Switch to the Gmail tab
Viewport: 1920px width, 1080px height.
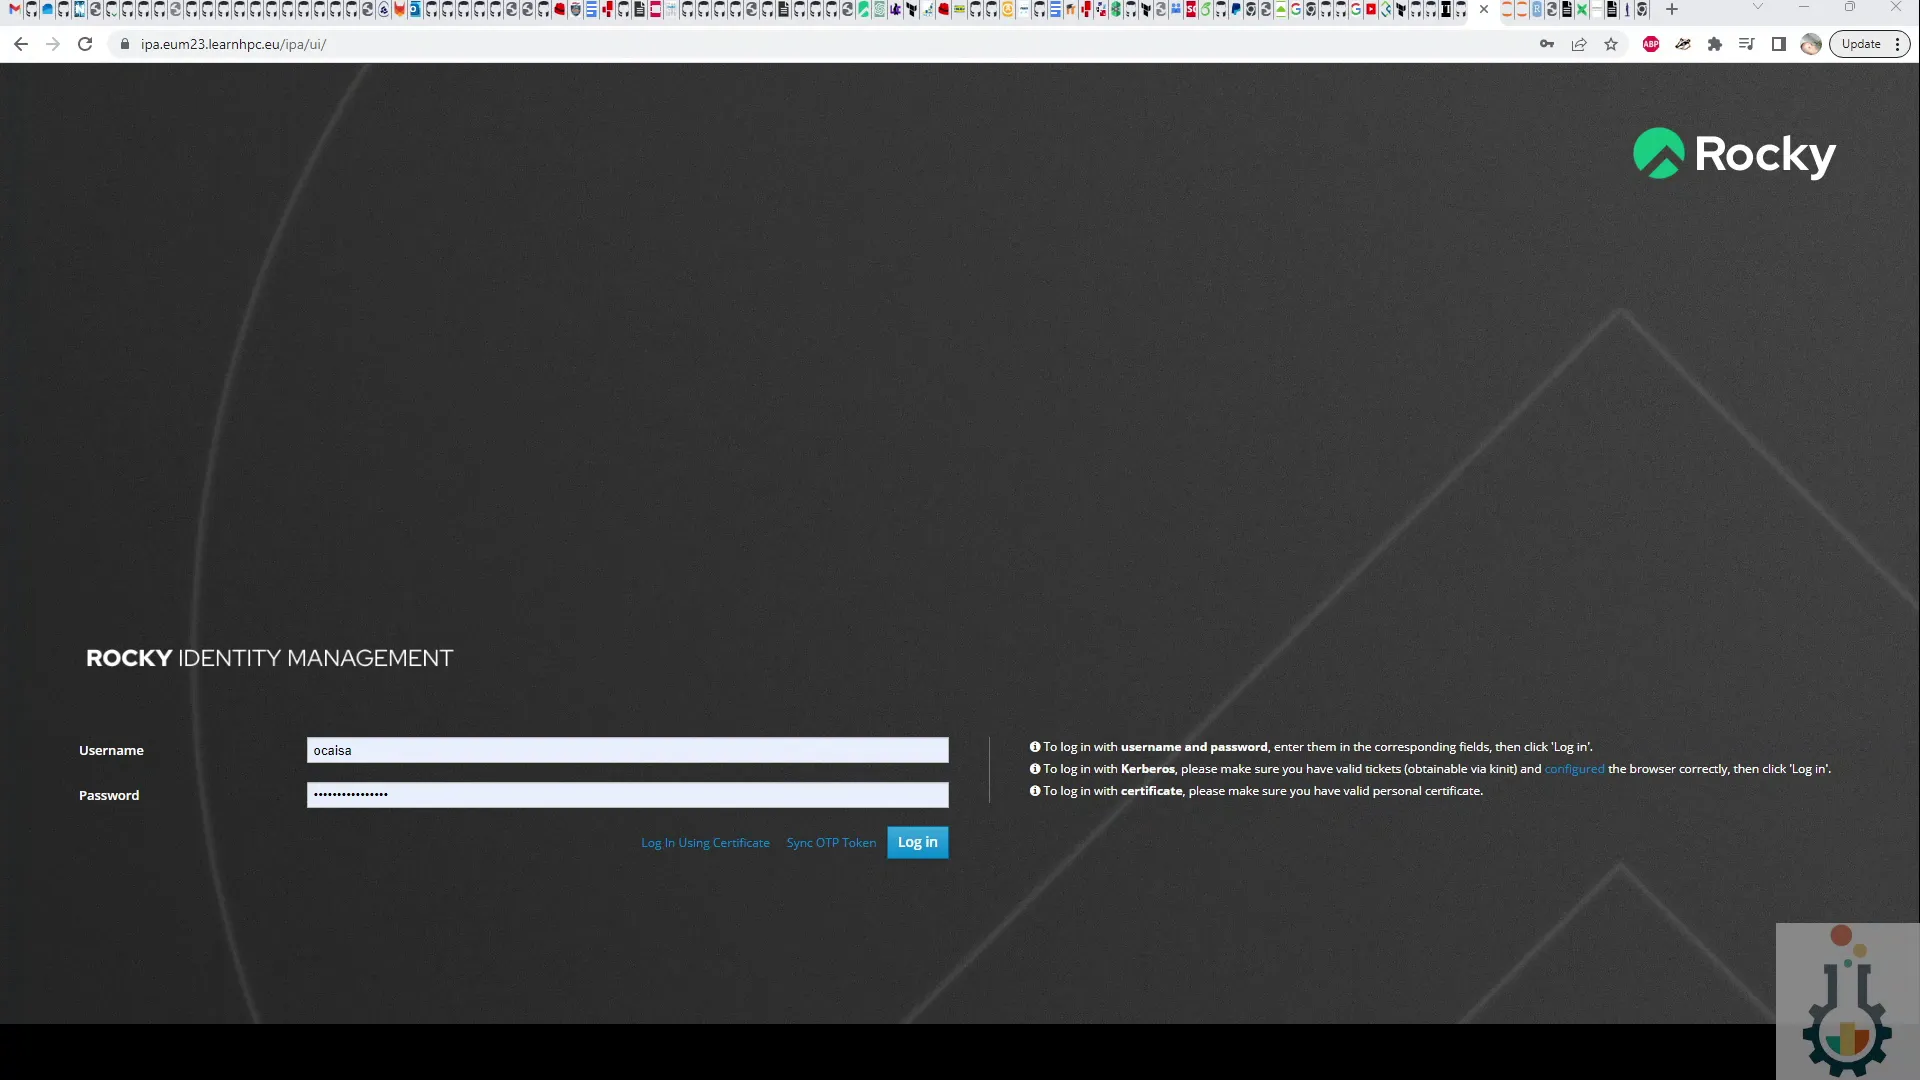[x=15, y=9]
